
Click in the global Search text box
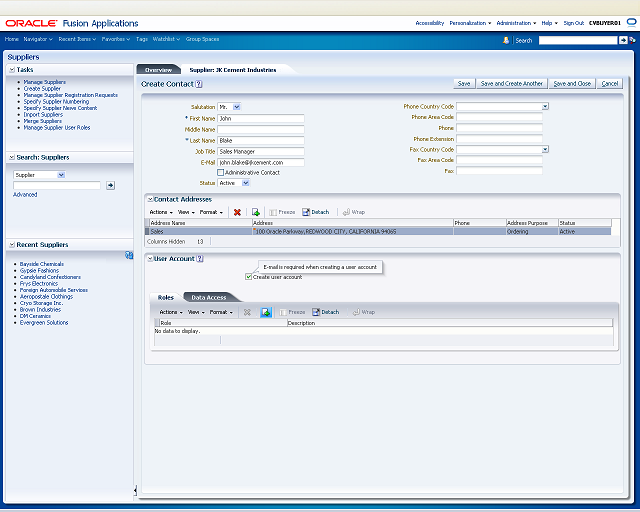click(x=578, y=40)
